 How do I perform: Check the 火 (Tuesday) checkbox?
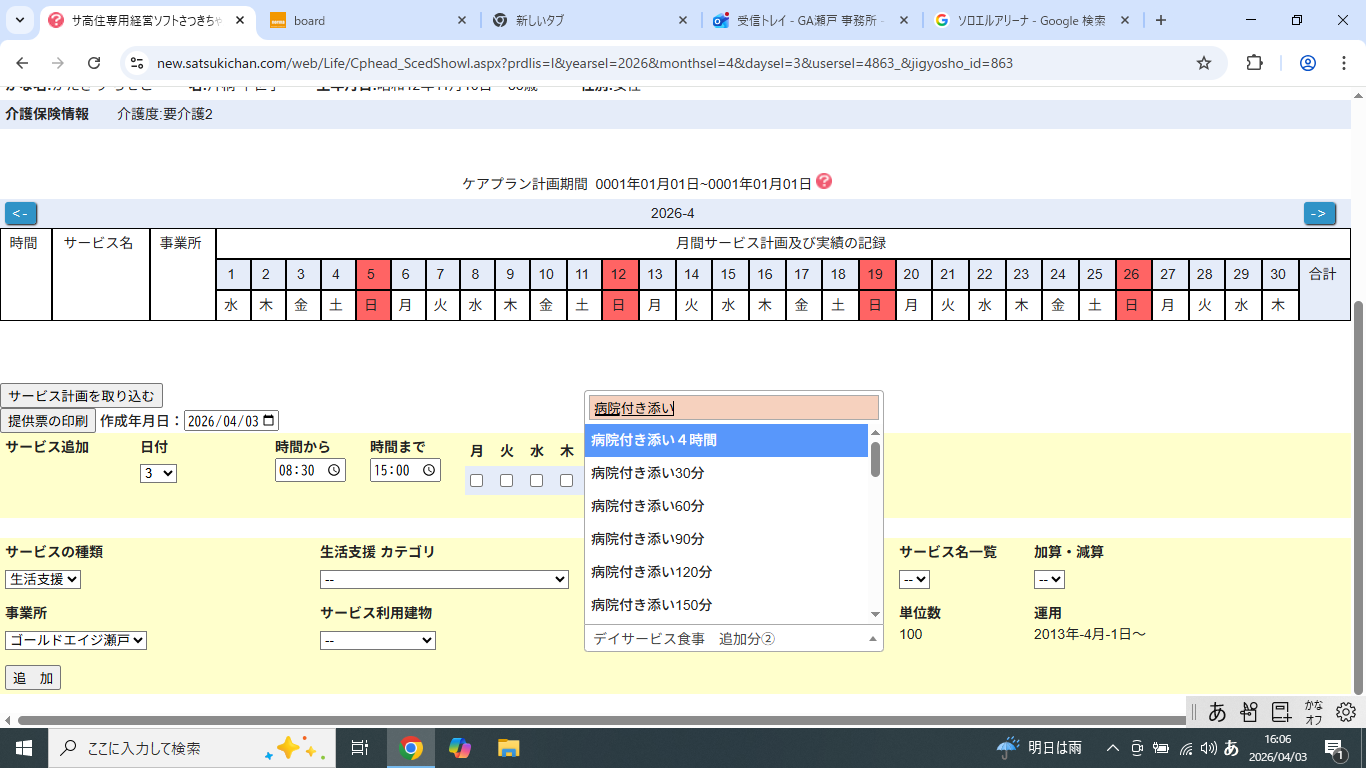506,481
